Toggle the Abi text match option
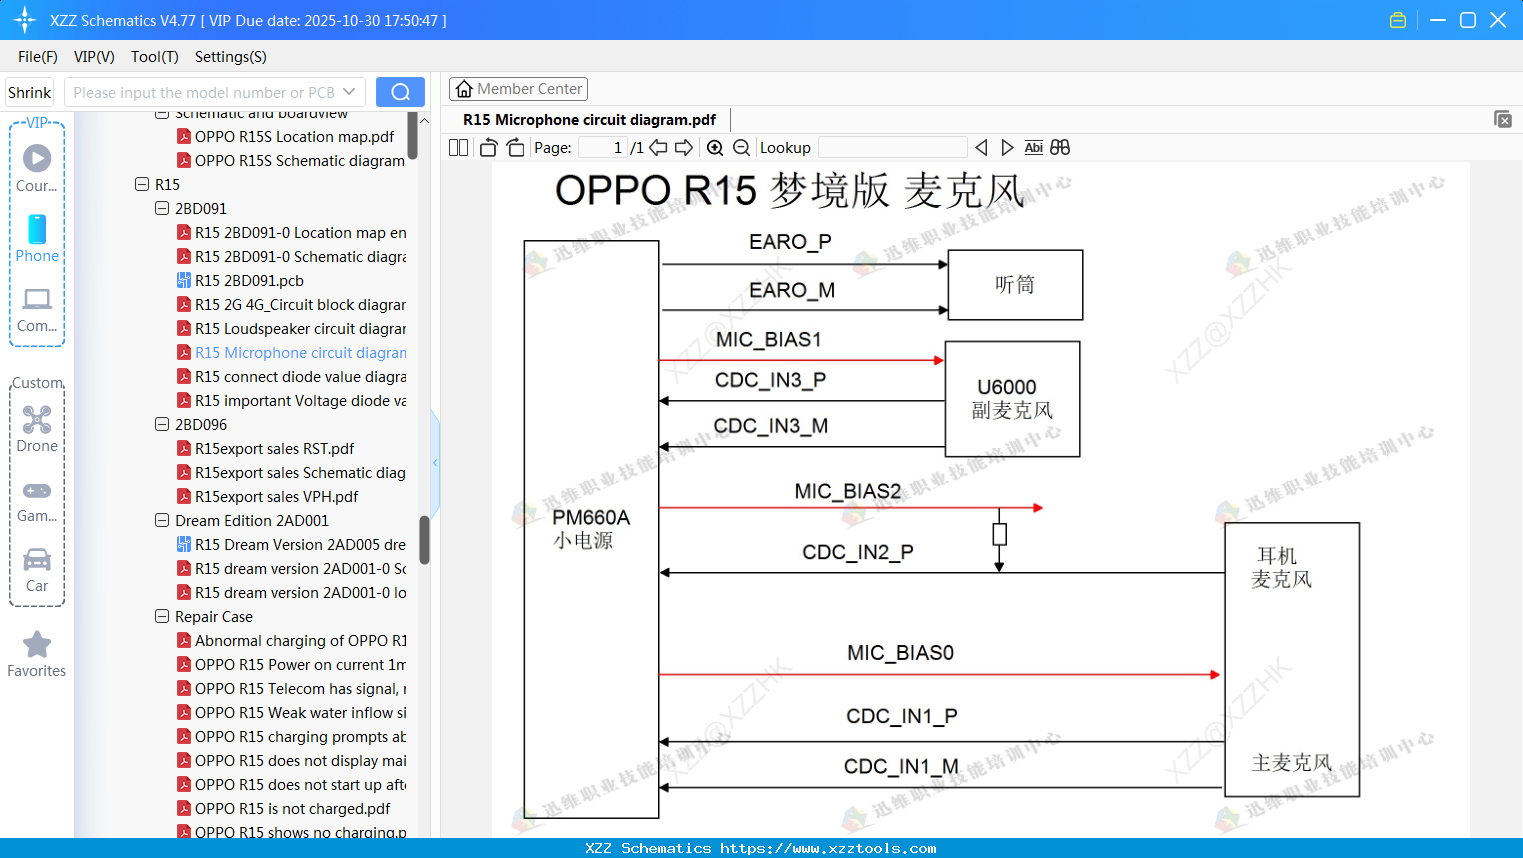Image resolution: width=1523 pixels, height=858 pixels. [x=1034, y=147]
